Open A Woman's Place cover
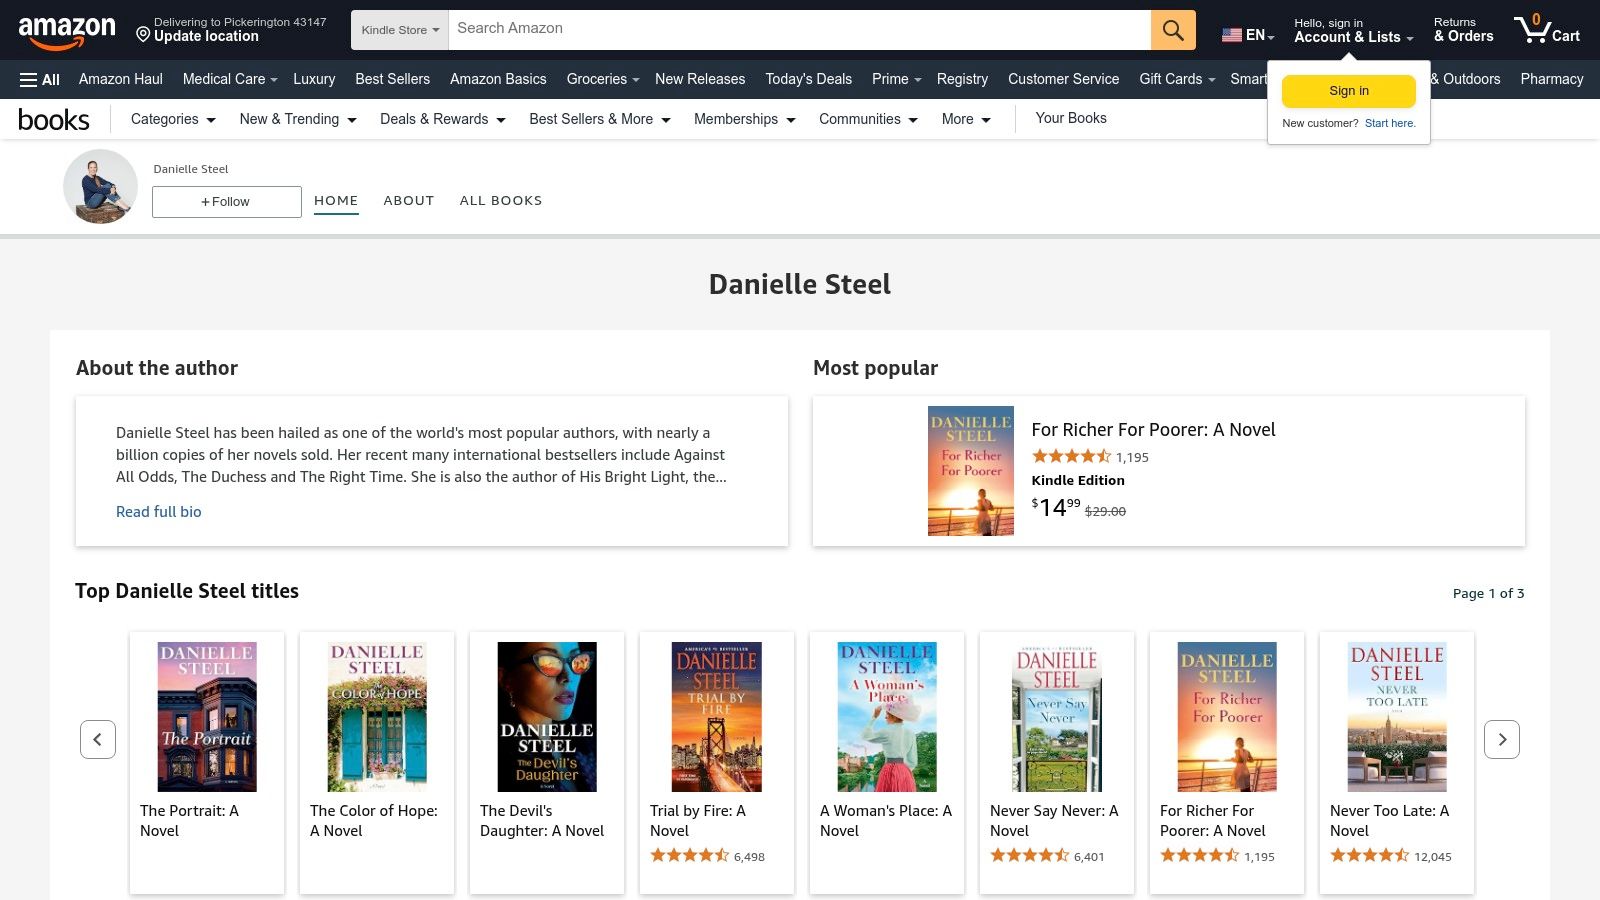Screen dimensions: 1600x900 pos(887,717)
